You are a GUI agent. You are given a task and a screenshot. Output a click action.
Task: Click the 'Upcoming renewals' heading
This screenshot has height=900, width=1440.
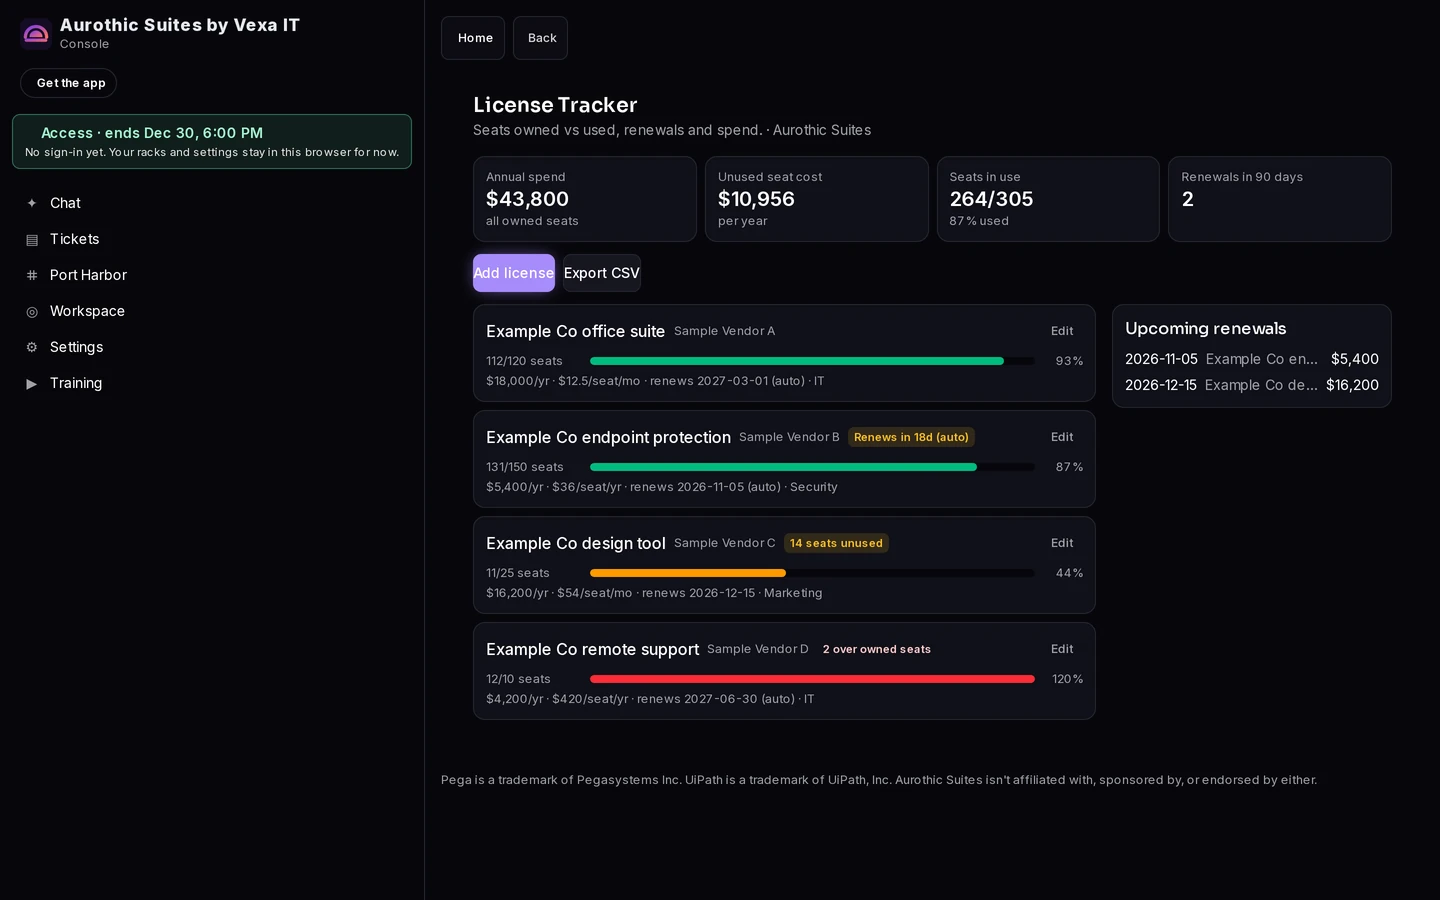coord(1205,328)
